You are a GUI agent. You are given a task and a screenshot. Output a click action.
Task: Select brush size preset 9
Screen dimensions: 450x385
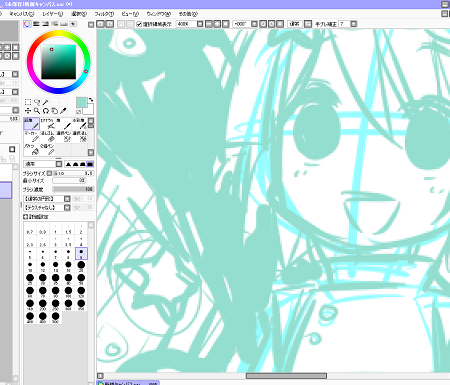coord(81,254)
